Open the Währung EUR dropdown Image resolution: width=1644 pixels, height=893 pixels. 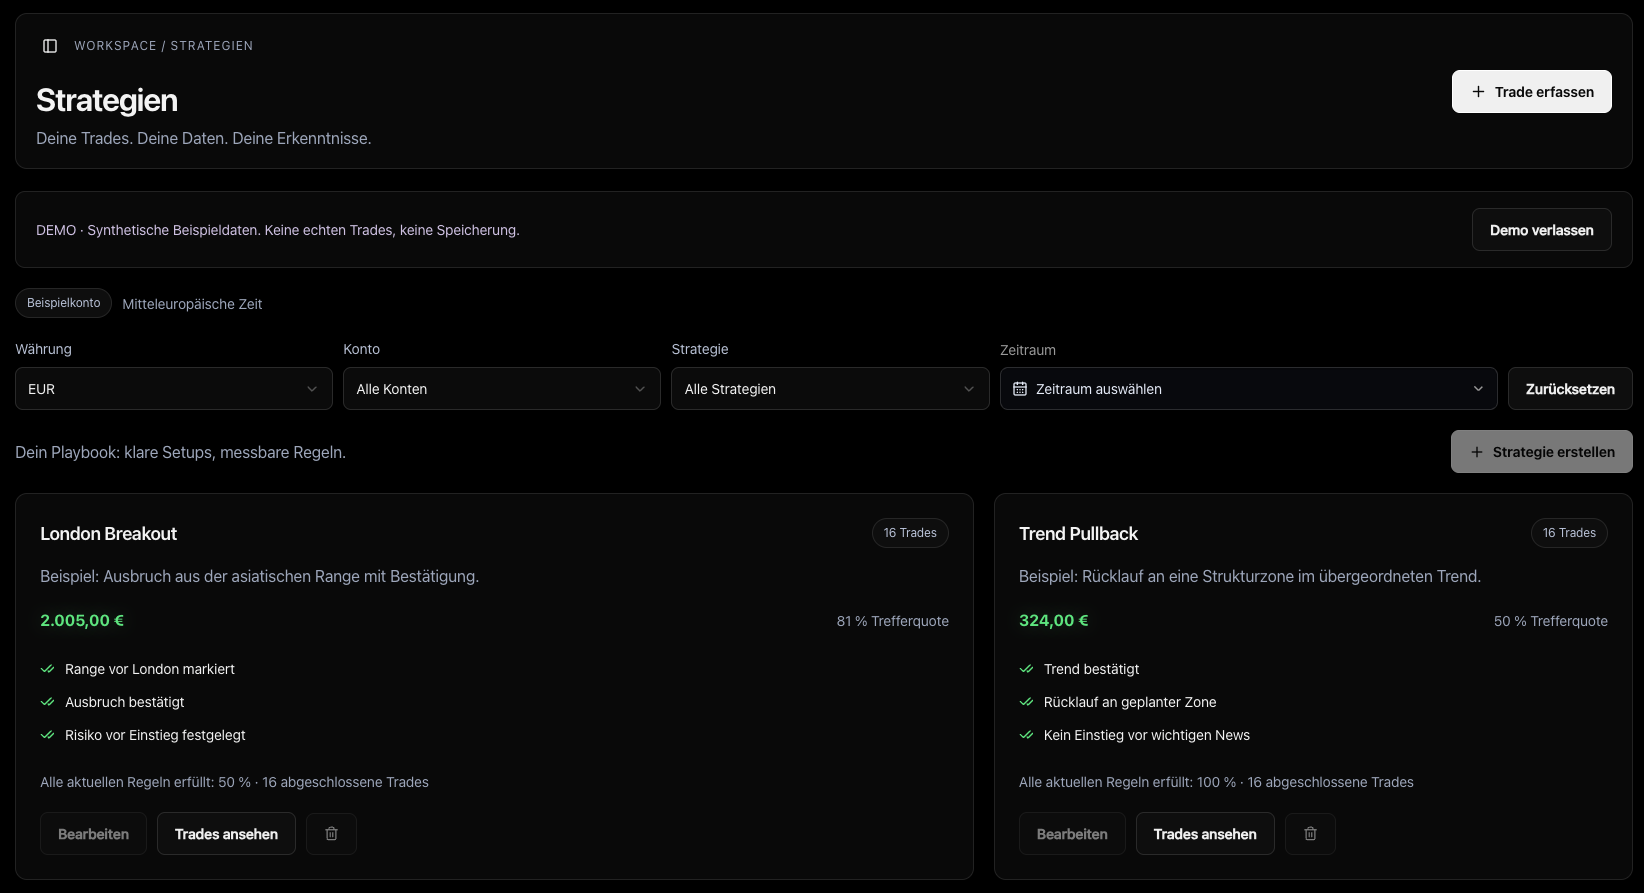(174, 389)
